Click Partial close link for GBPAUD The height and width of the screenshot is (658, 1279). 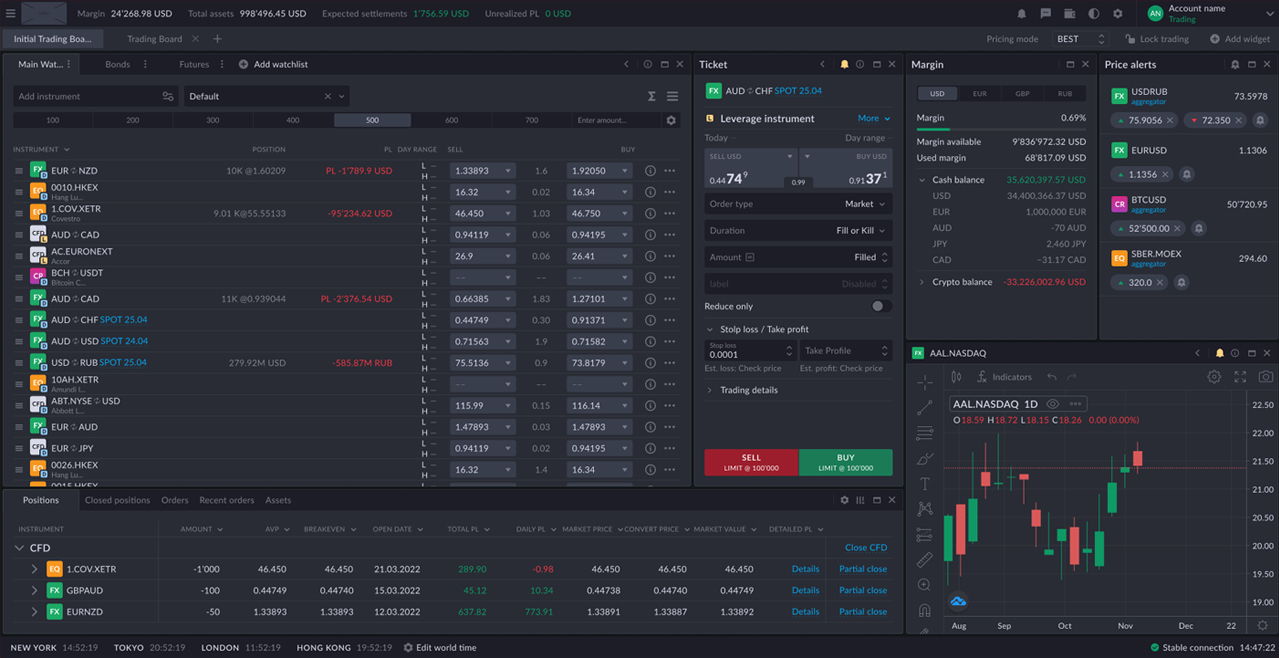coord(862,590)
